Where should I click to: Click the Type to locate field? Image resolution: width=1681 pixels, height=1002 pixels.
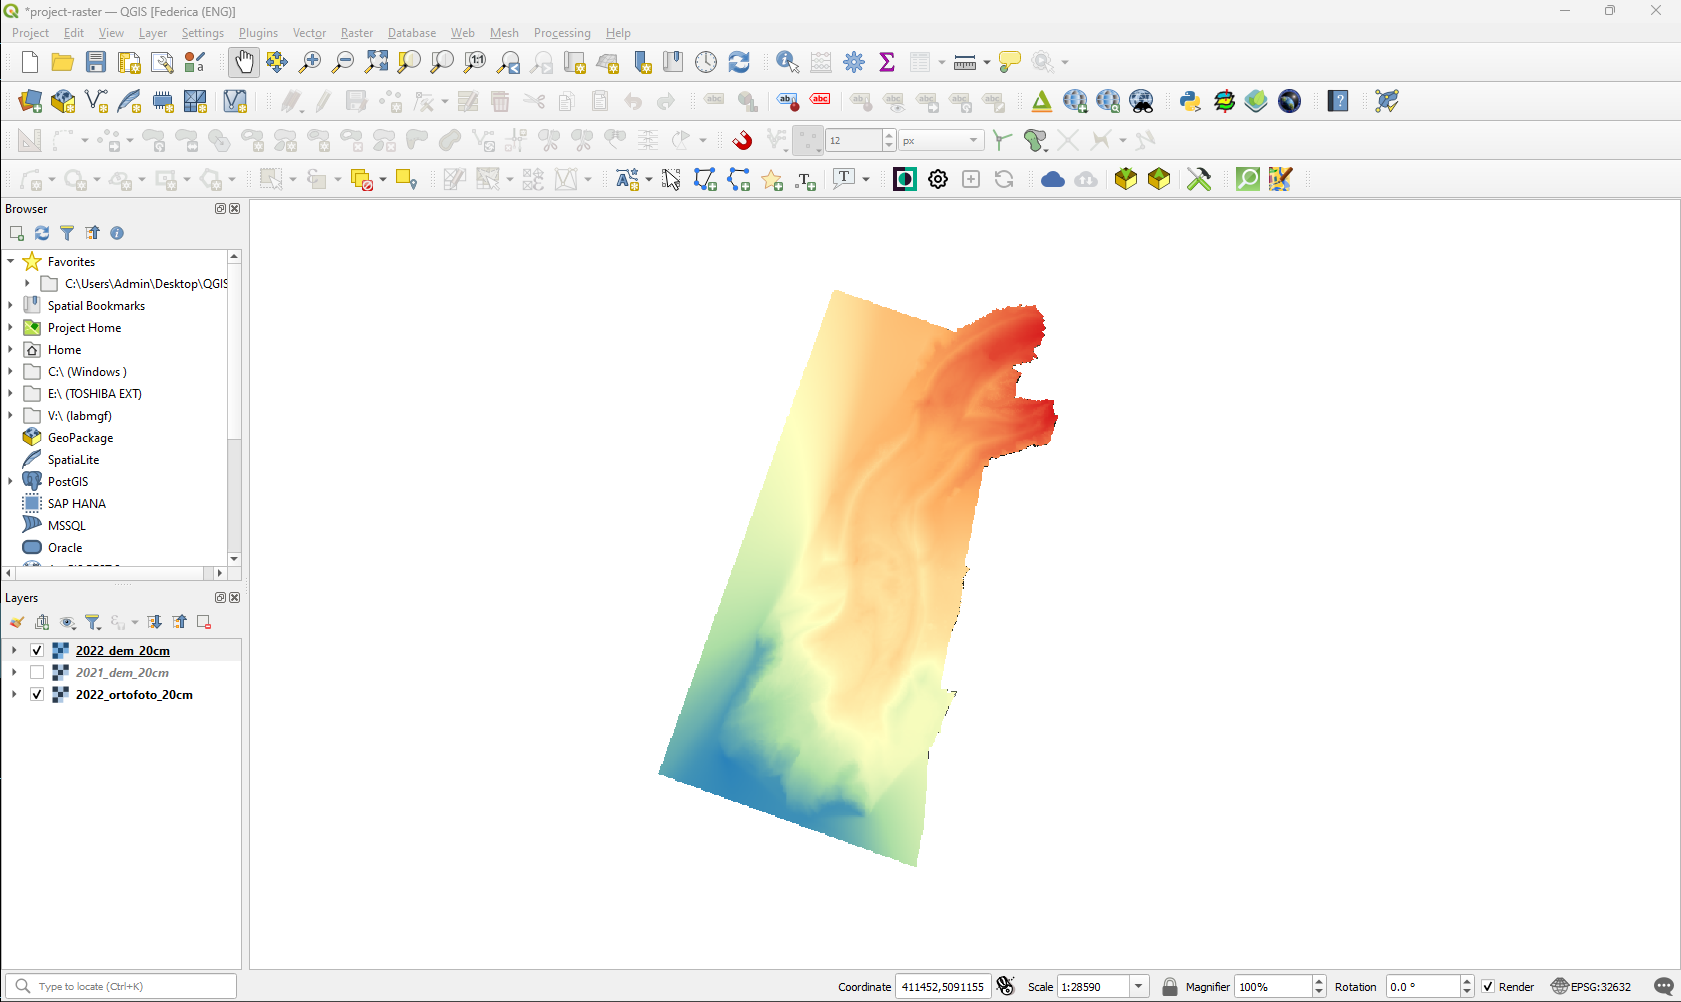(122, 987)
